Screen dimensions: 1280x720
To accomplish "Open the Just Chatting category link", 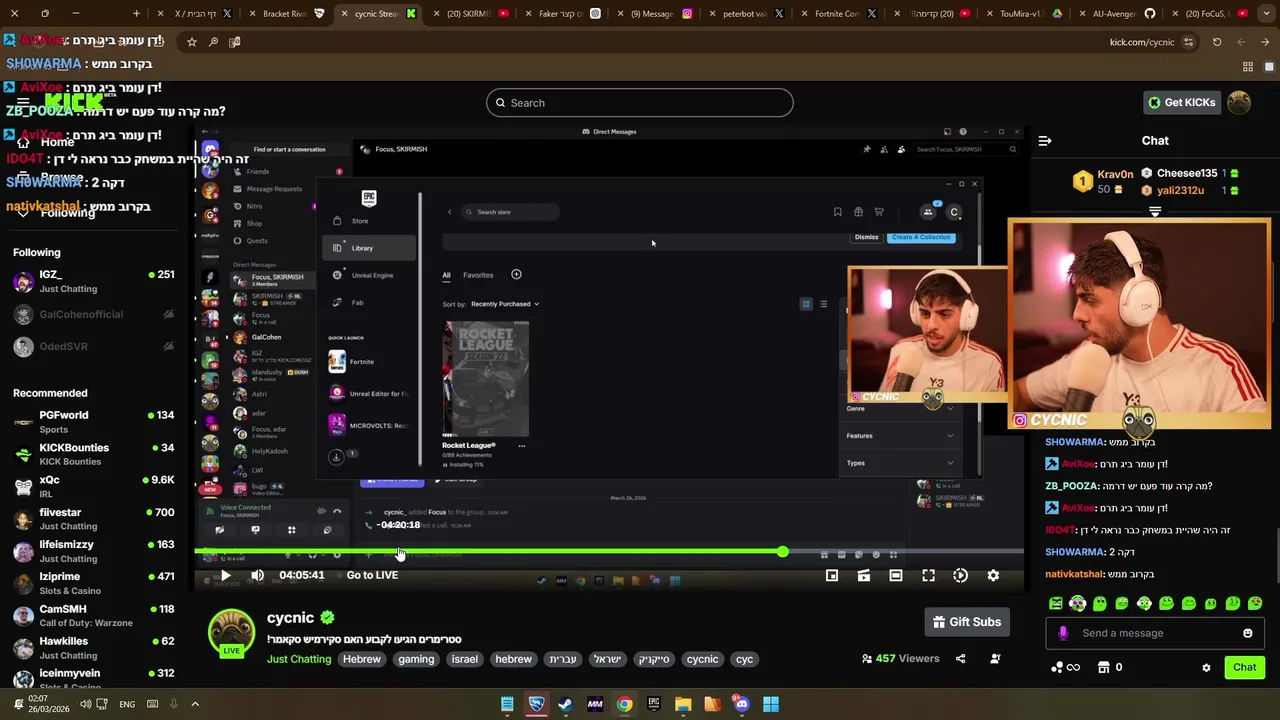I will click(299, 659).
